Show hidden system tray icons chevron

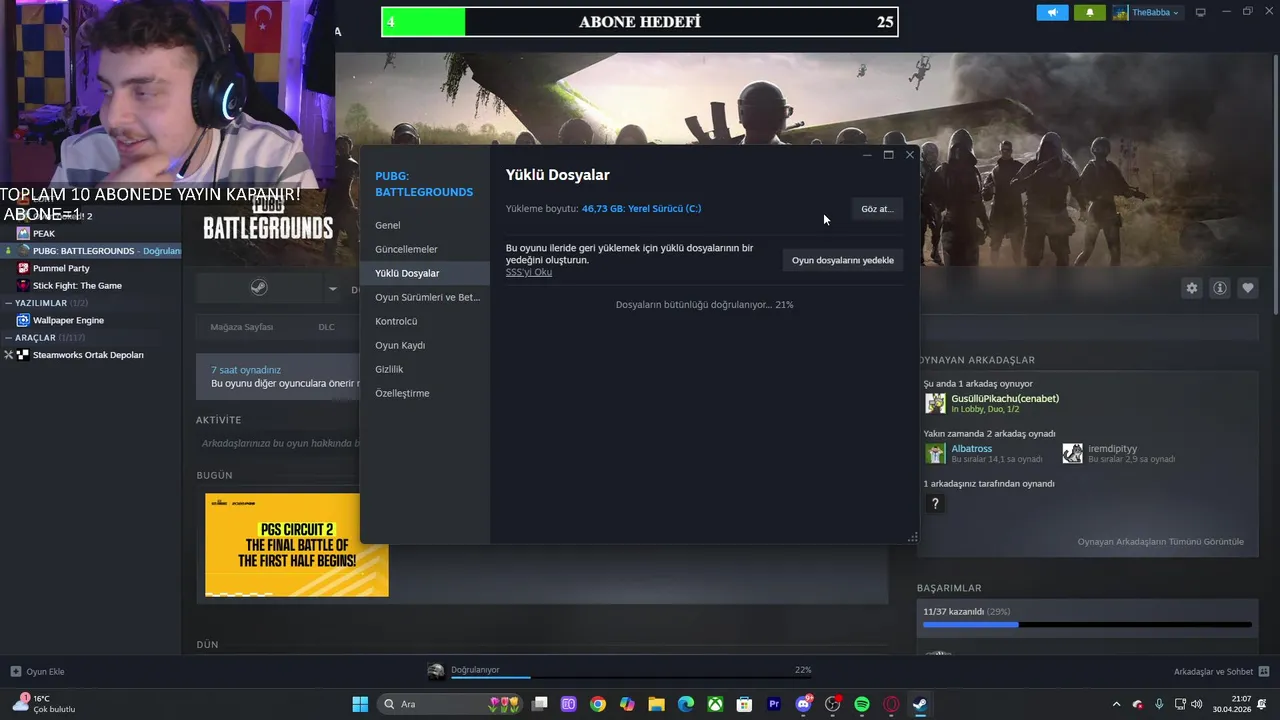coord(1116,704)
